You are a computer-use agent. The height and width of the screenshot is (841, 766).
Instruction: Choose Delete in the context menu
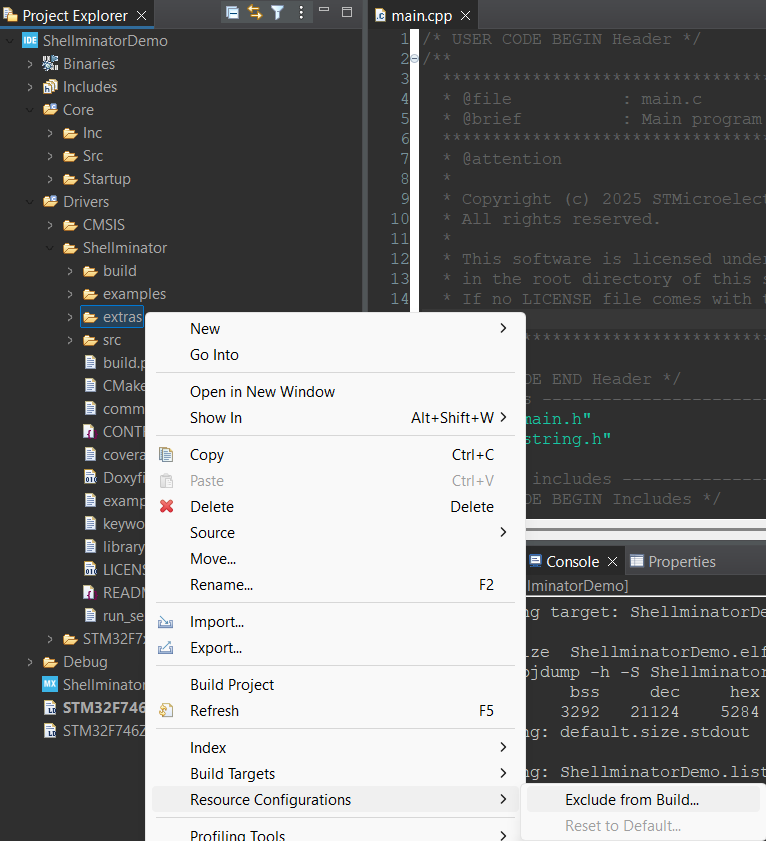pos(335,506)
